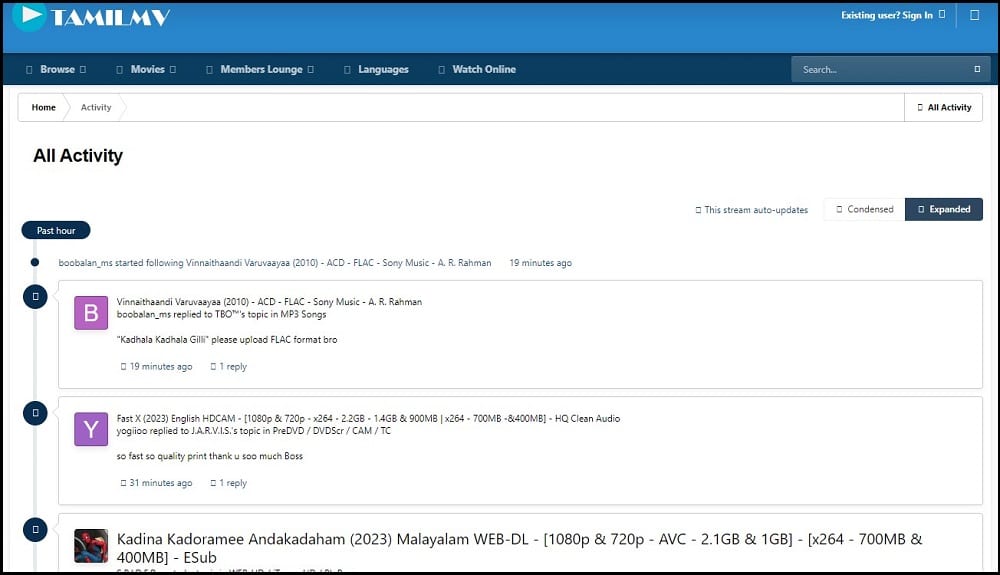This screenshot has width=1000, height=575.
Task: Open boobalan_ms replied to TBO's topic line
Action: coord(221,314)
